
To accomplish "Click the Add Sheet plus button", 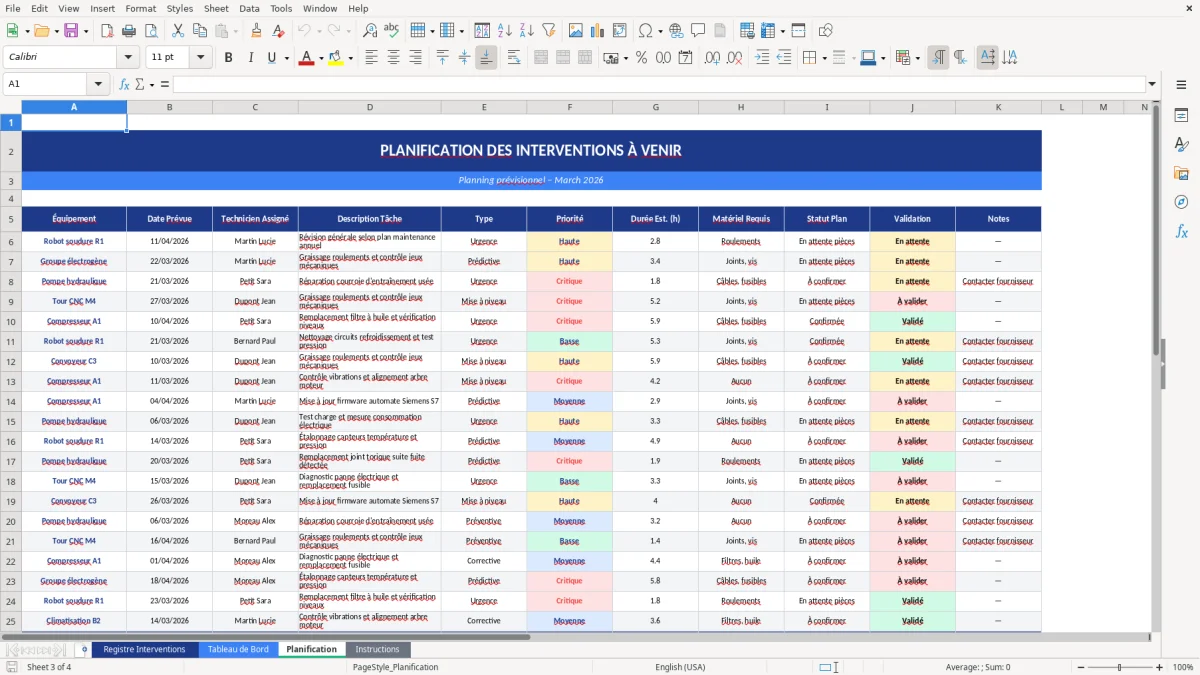I will pos(84,649).
